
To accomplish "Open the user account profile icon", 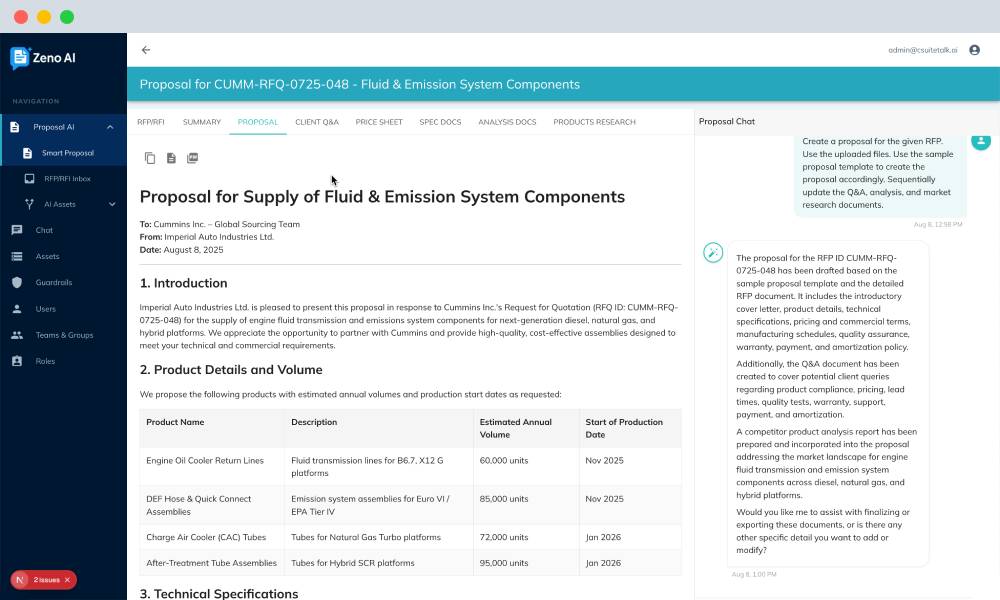I will pyautogui.click(x=974, y=50).
